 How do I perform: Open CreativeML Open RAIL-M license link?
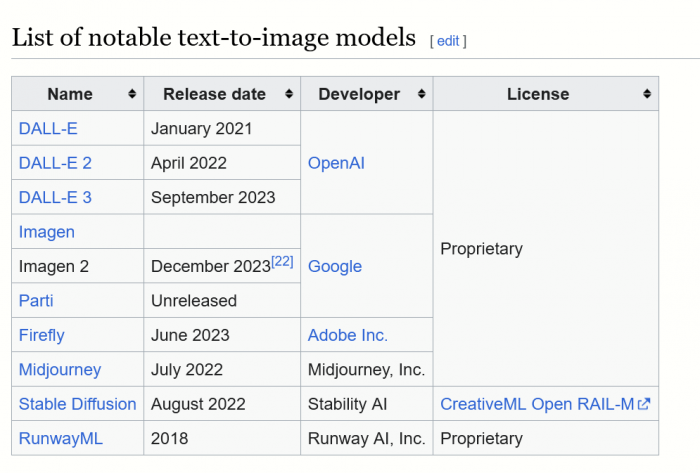click(537, 404)
